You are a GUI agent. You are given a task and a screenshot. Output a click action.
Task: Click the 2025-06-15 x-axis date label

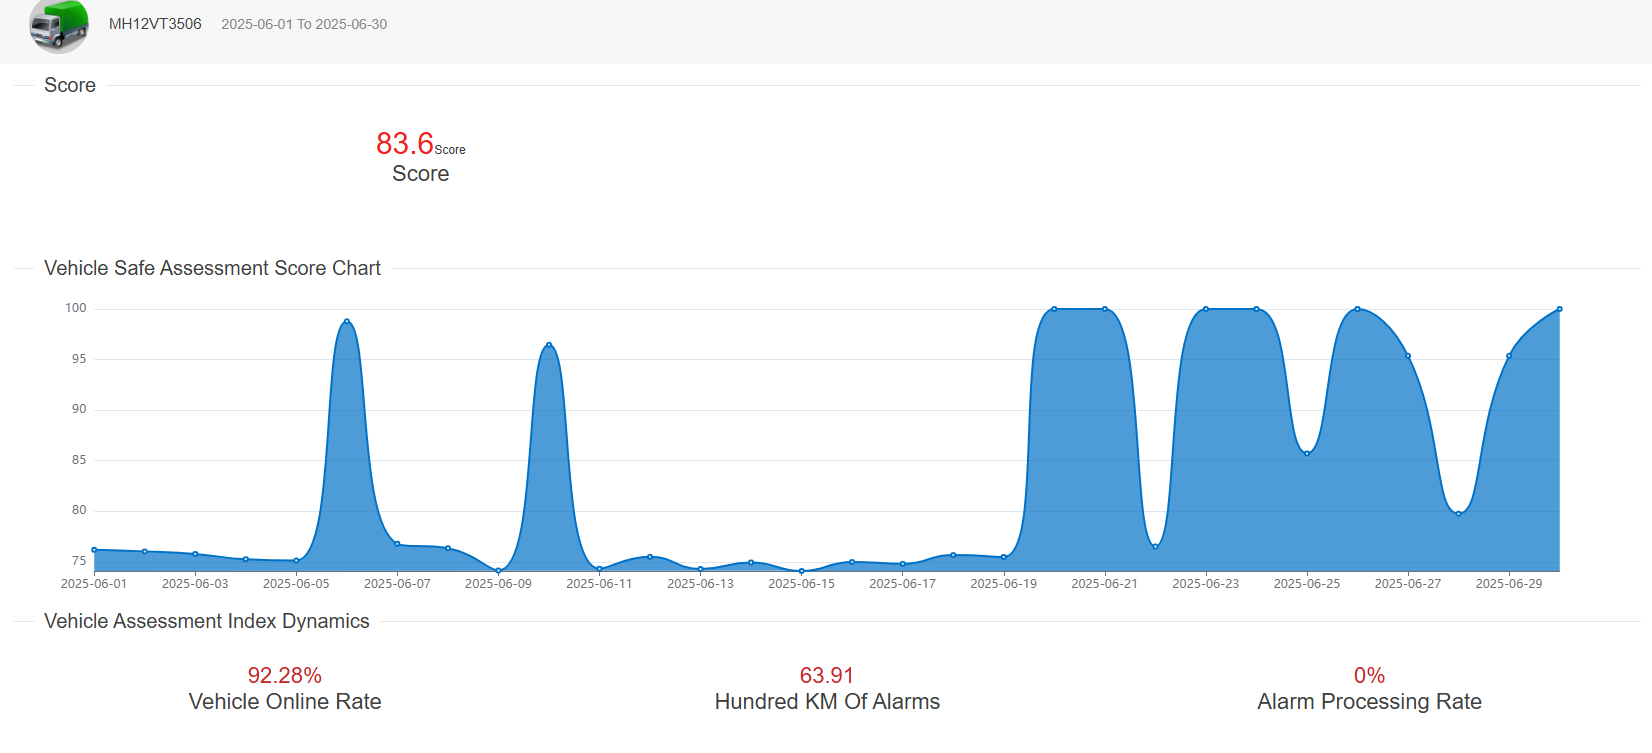coord(801,584)
